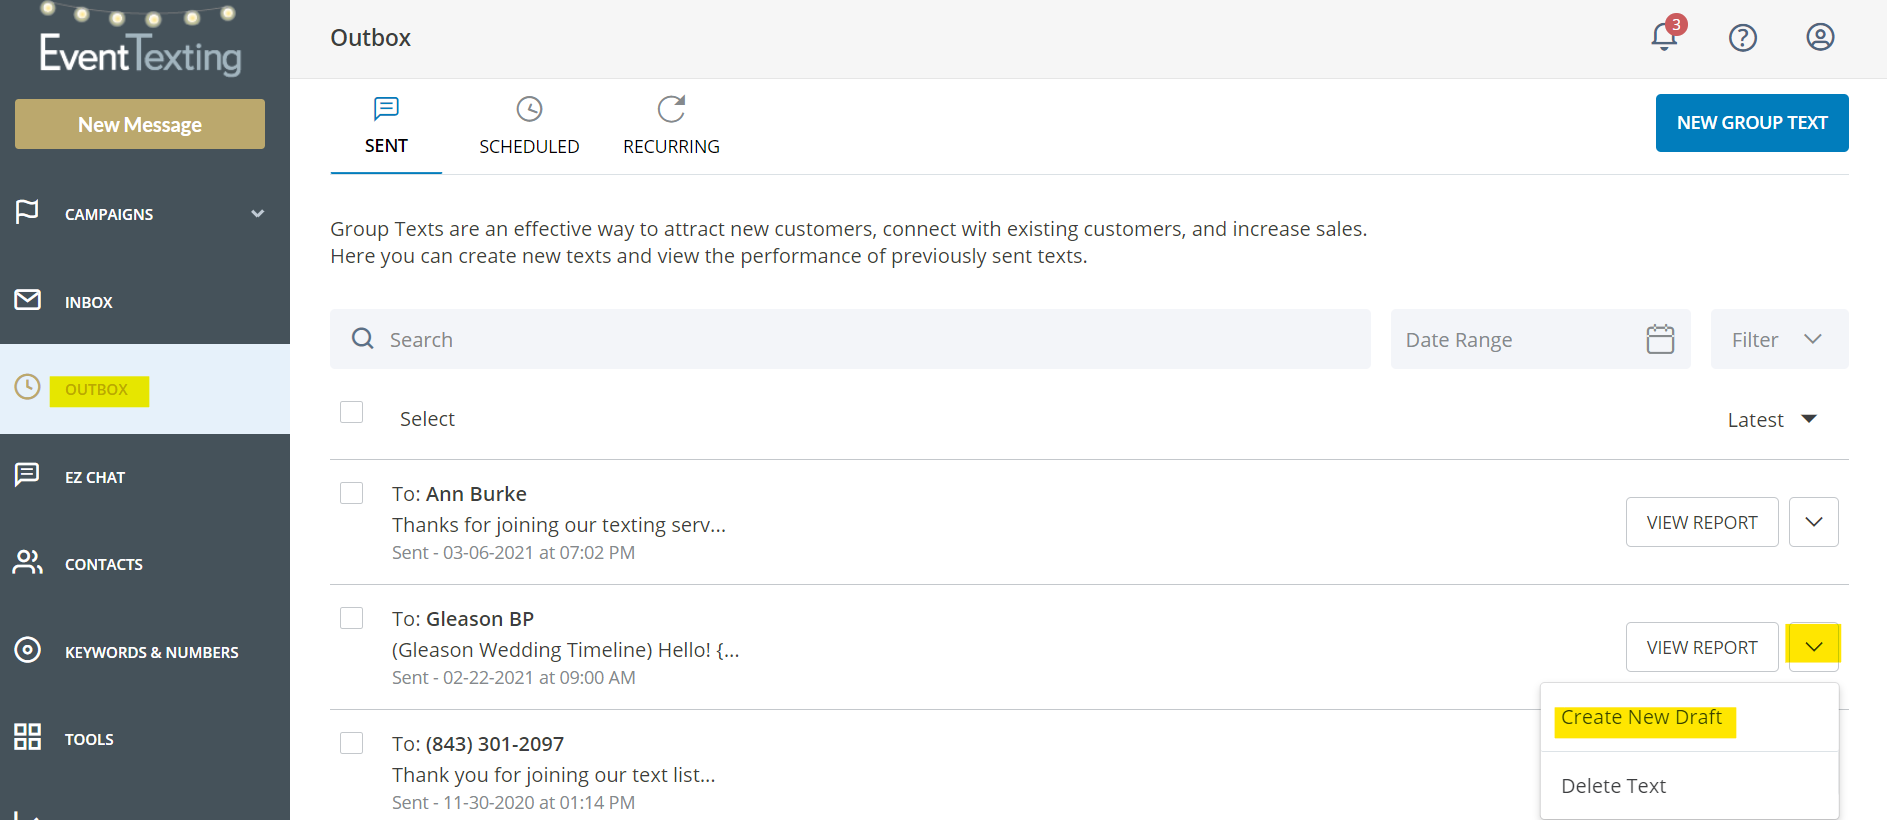The height and width of the screenshot is (820, 1887).
Task: Click the 'Thanks for joining our texting serv...' preview
Action: pos(559,525)
